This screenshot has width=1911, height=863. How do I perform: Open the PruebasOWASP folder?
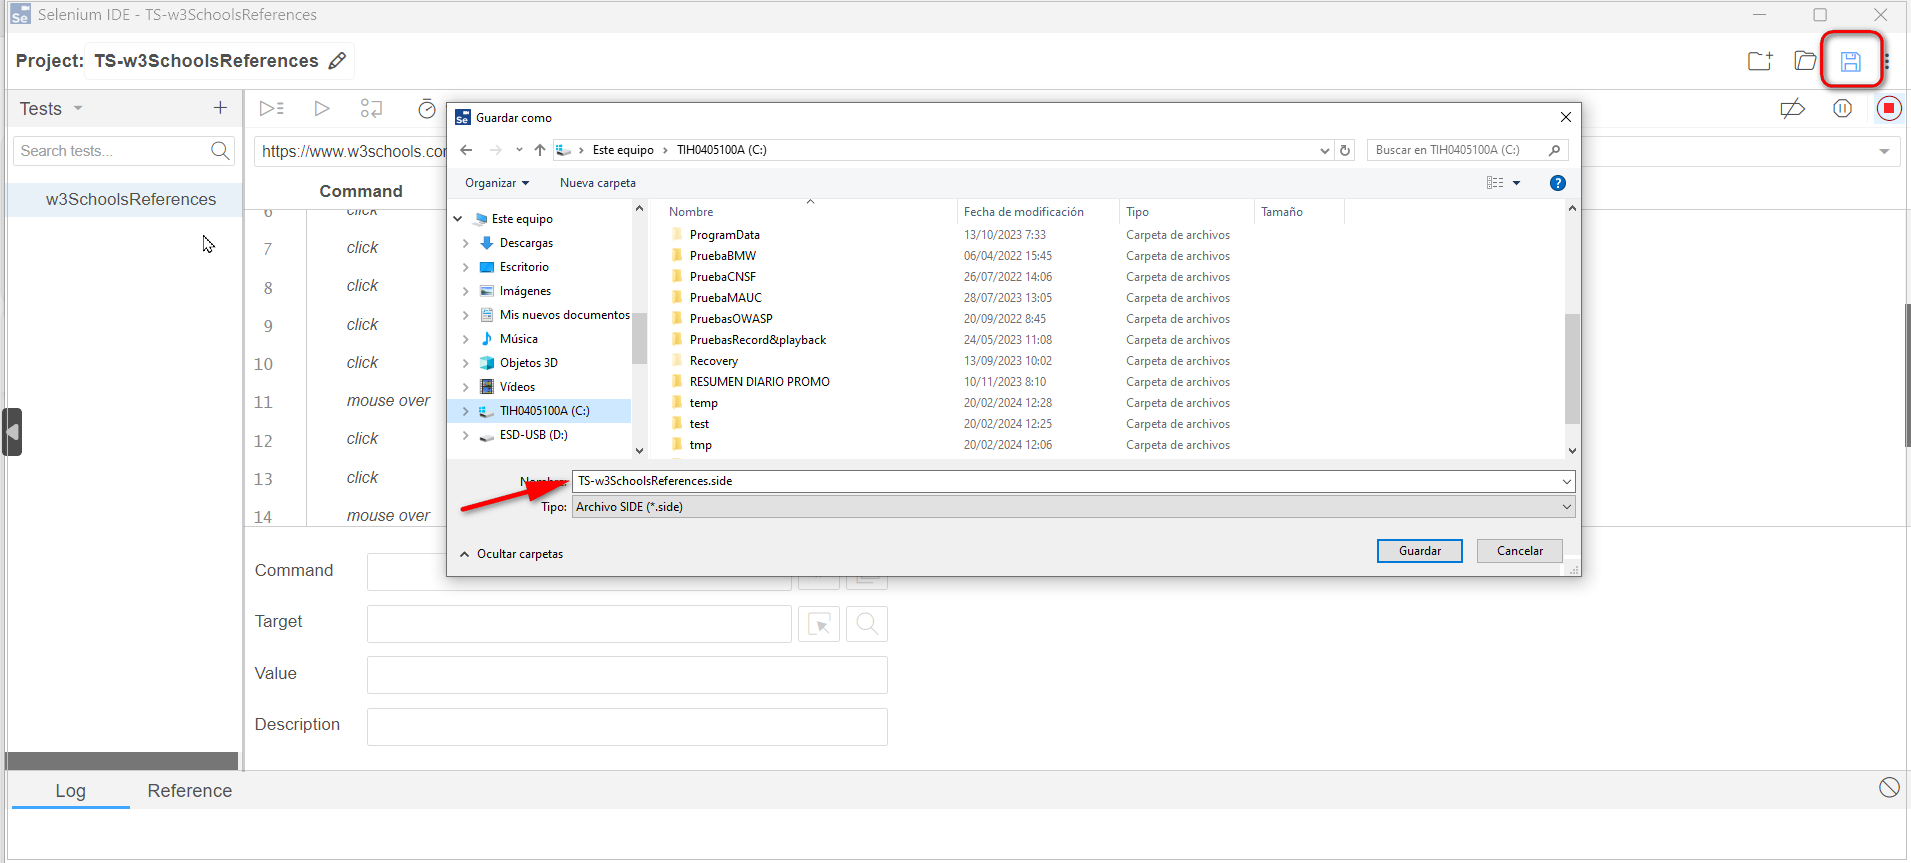click(730, 319)
